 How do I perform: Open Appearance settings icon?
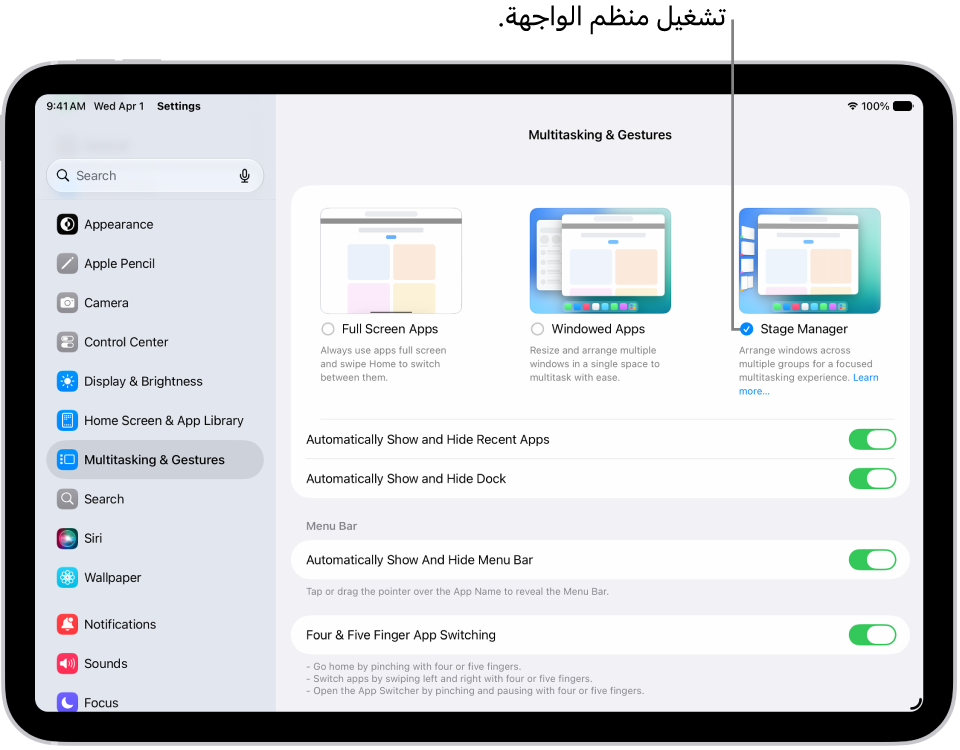pos(67,224)
